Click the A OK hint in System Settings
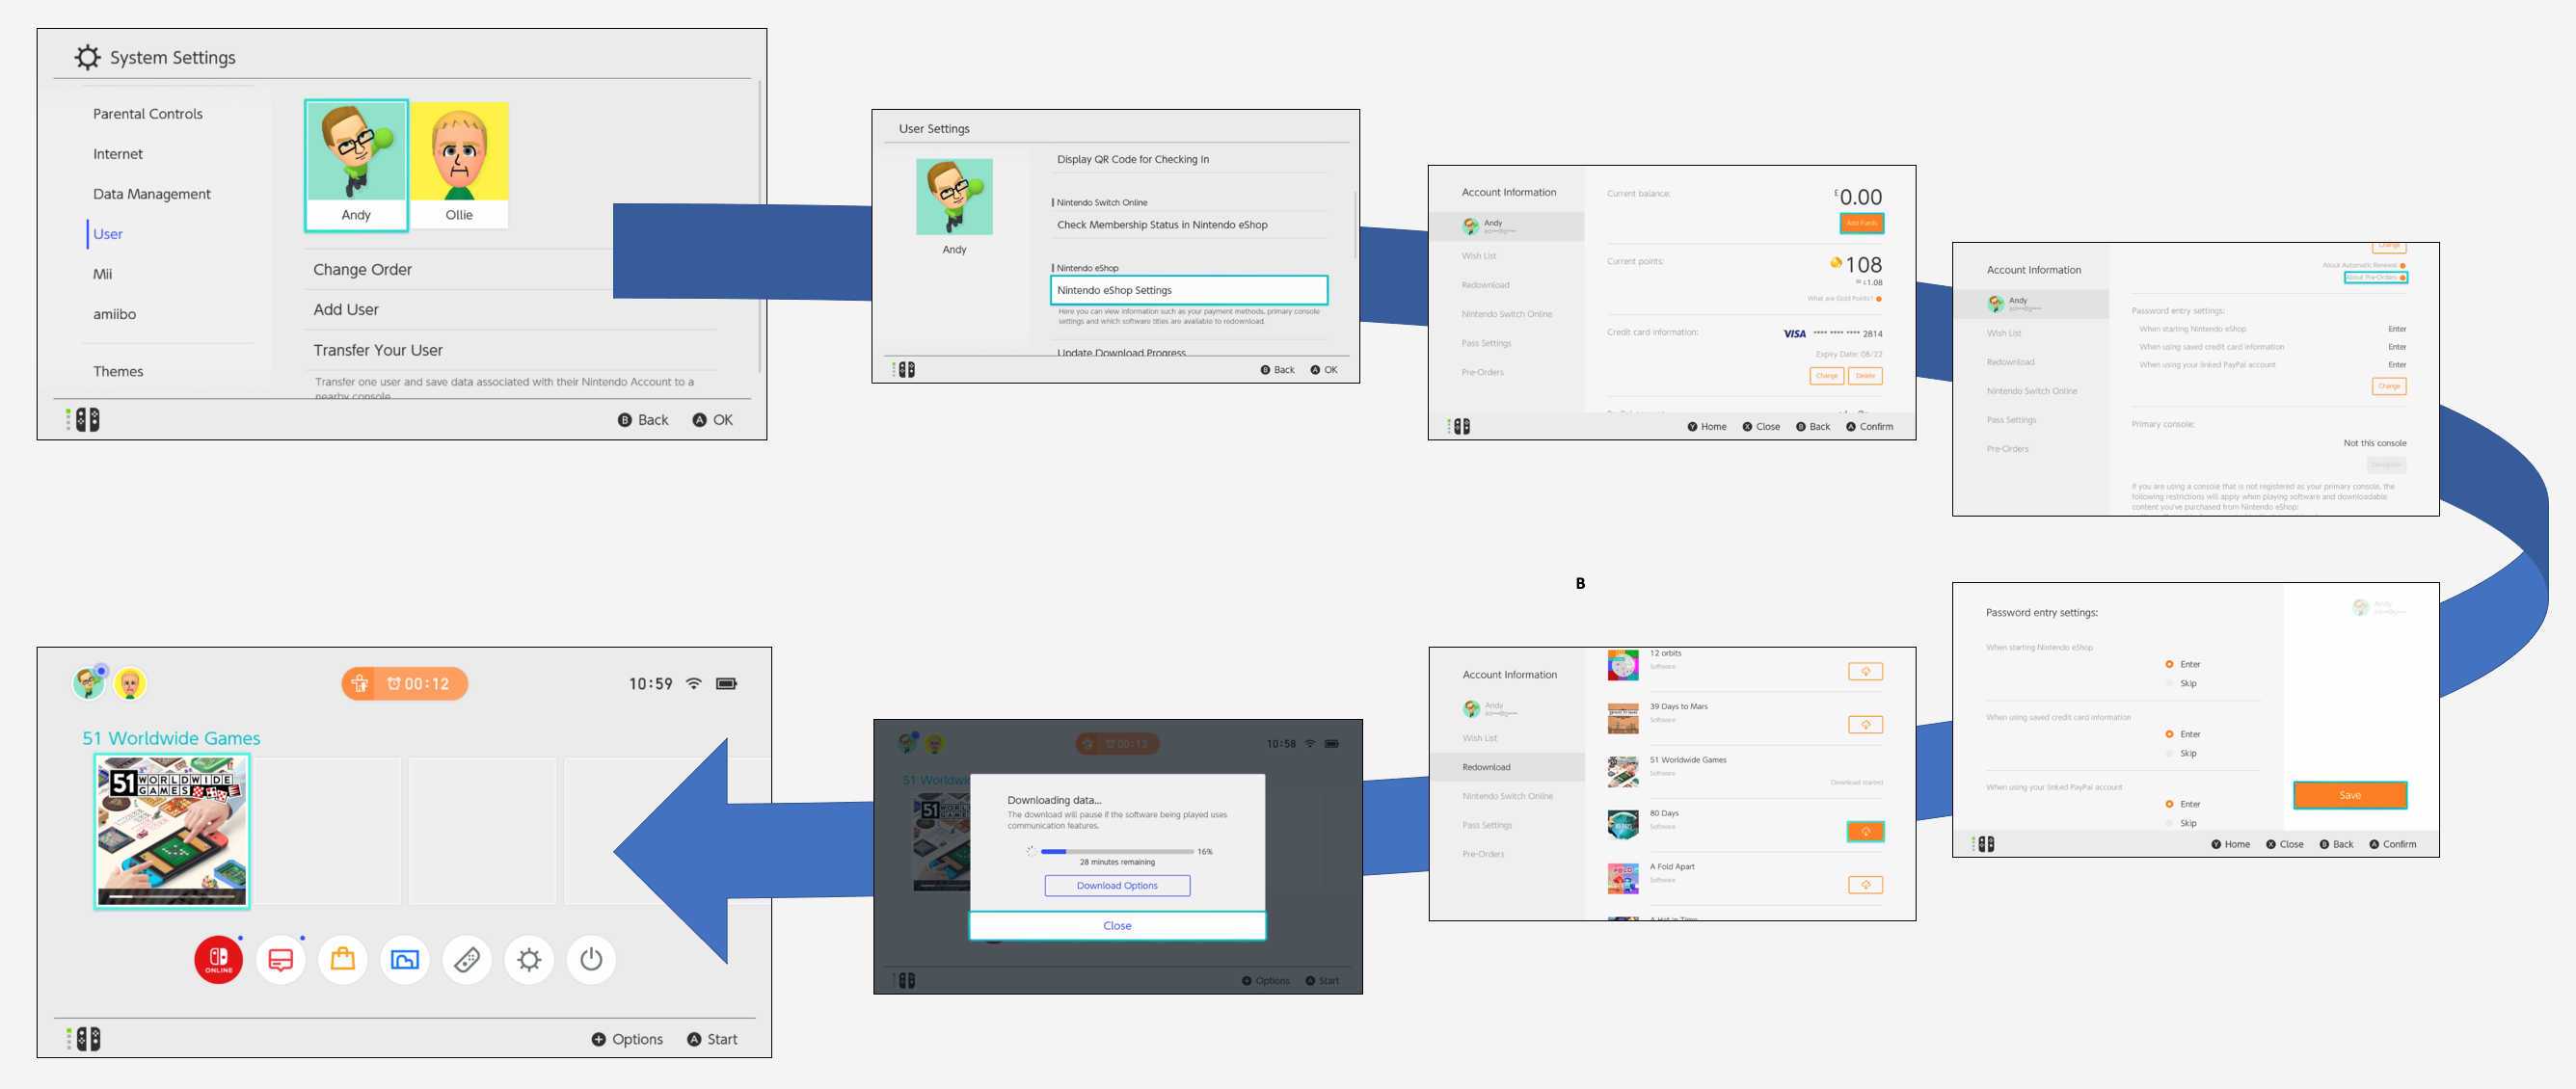The width and height of the screenshot is (2576, 1089). (x=713, y=420)
